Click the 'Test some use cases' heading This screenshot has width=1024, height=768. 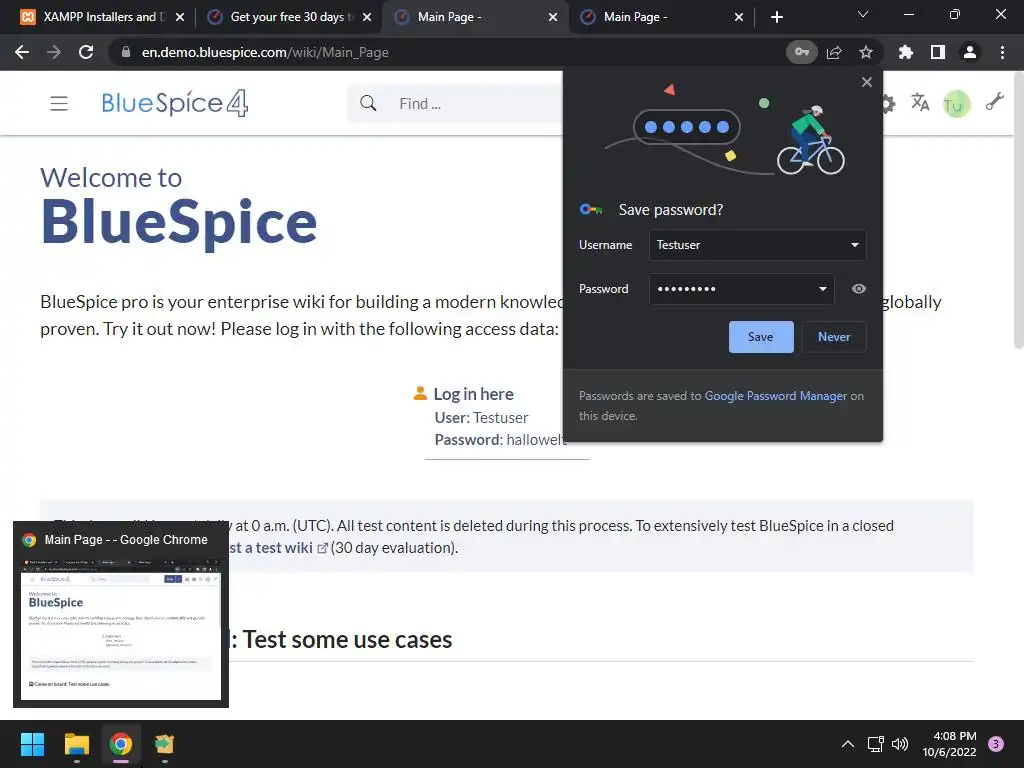tap(347, 639)
